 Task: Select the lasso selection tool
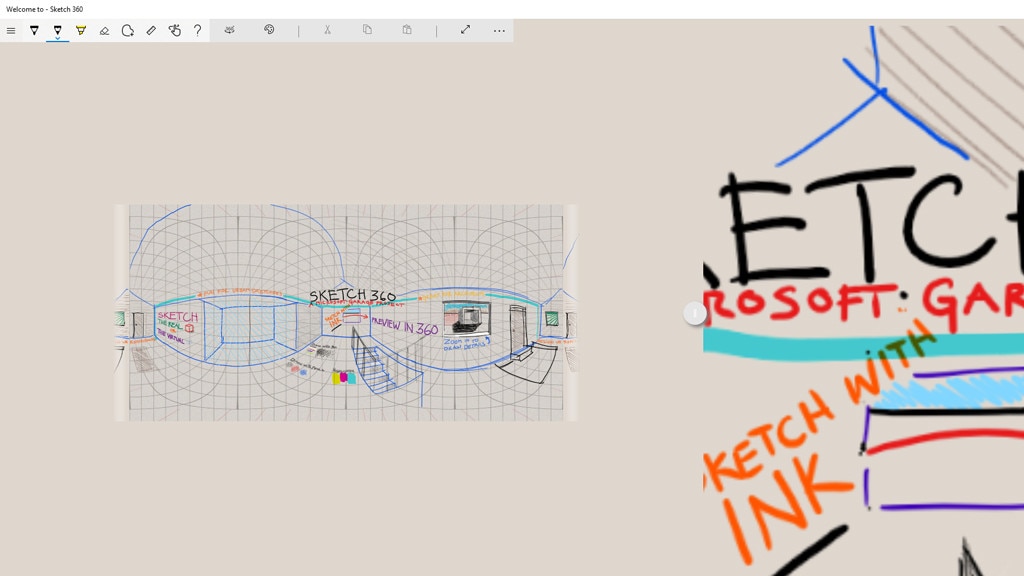[x=127, y=31]
